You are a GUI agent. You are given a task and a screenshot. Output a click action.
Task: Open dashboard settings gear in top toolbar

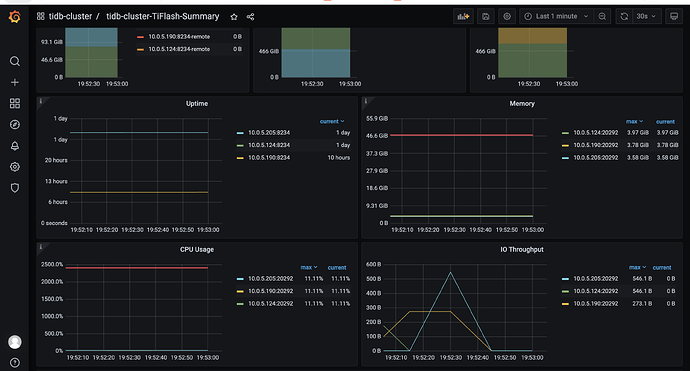coord(507,16)
